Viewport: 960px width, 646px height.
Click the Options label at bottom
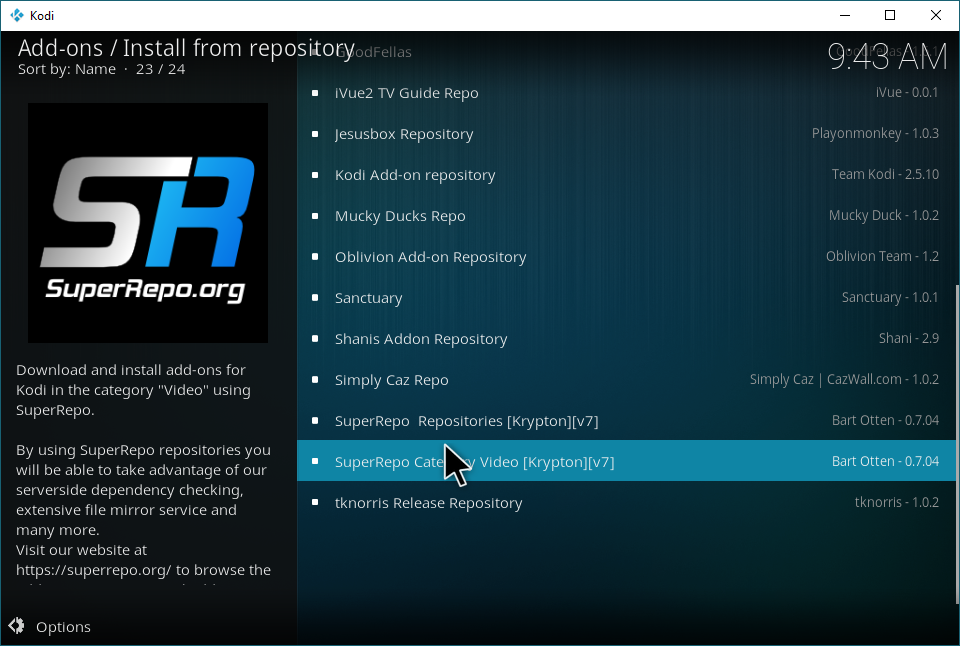pyautogui.click(x=63, y=627)
